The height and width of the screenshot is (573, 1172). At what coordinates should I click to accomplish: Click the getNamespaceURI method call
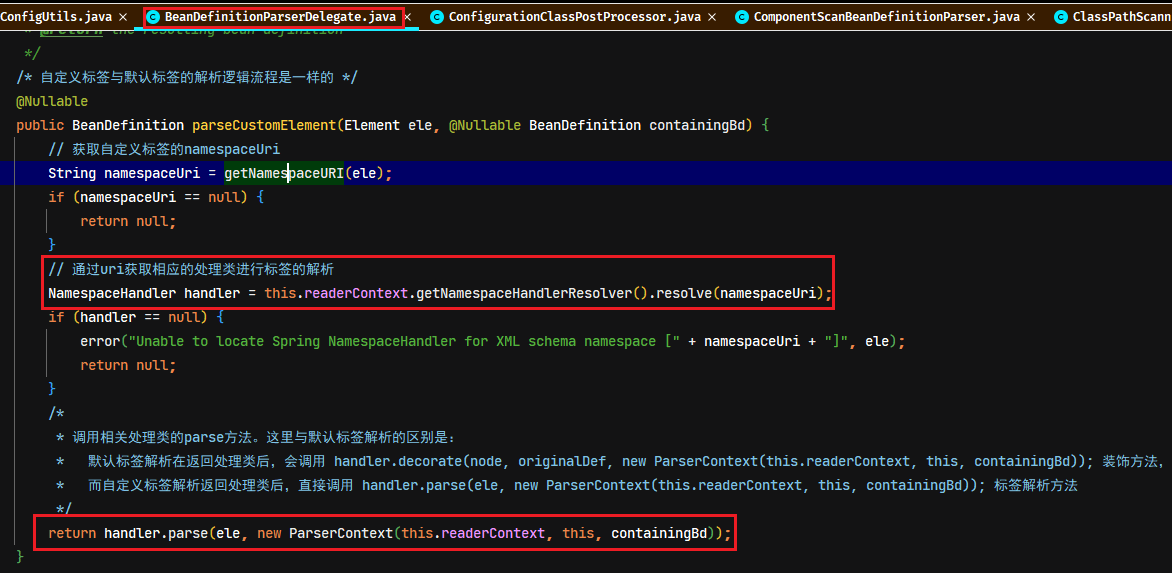[284, 173]
